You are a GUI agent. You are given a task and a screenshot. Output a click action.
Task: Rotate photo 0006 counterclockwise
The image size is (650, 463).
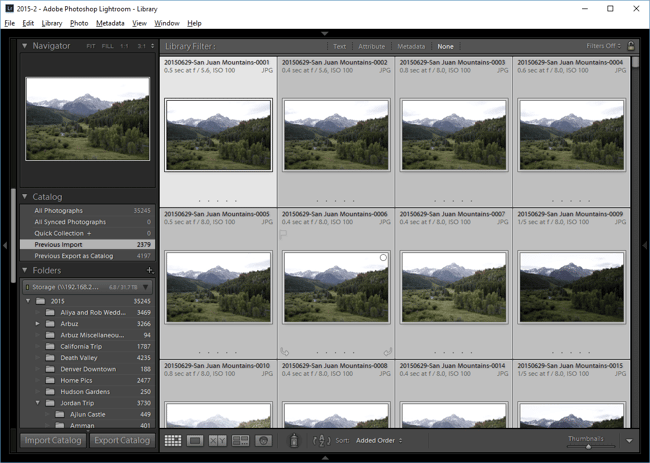(285, 352)
